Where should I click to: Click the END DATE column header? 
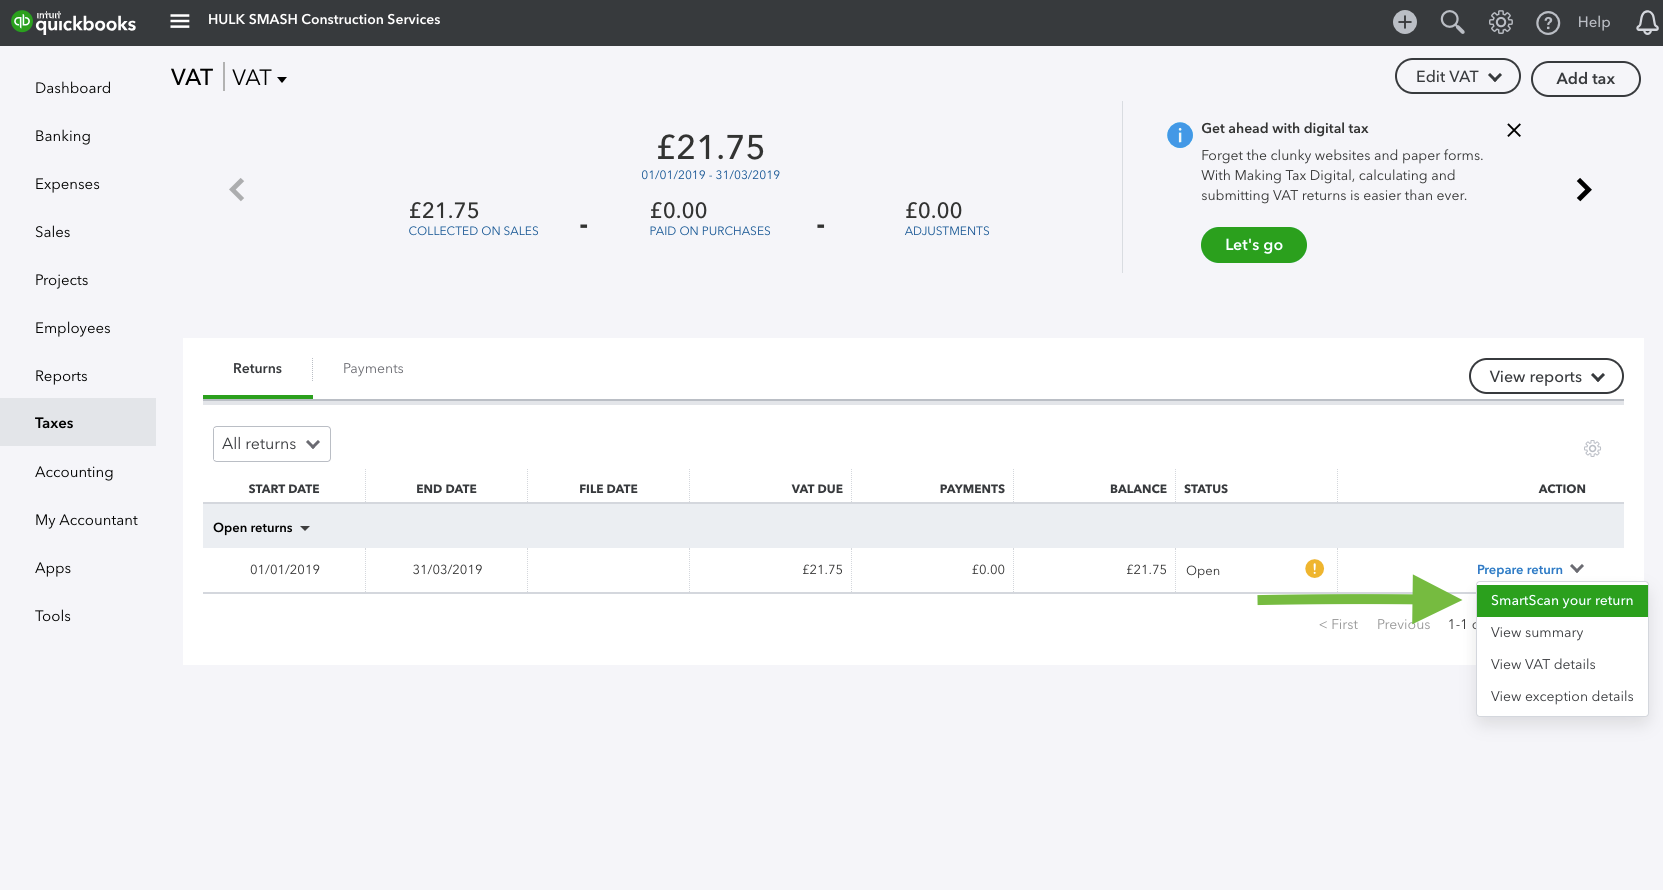click(x=446, y=489)
